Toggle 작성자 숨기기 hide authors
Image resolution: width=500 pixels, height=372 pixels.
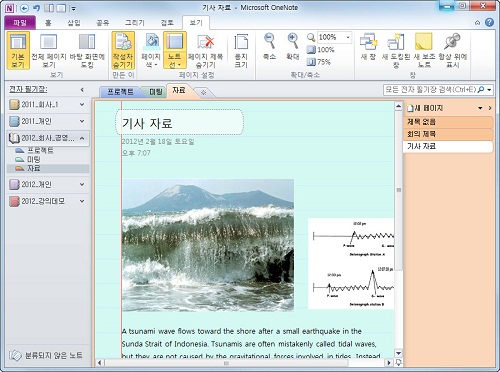click(x=123, y=51)
